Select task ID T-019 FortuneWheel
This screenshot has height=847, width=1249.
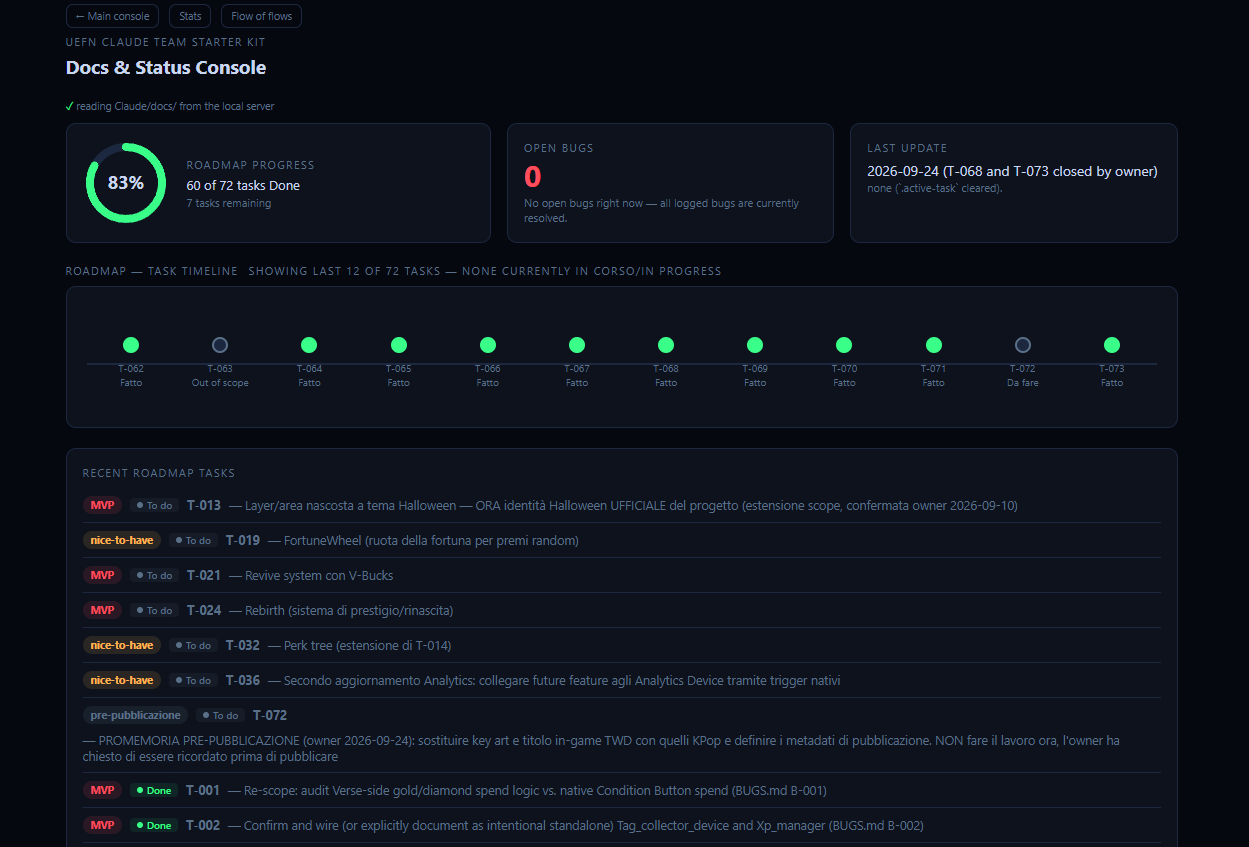[243, 540]
